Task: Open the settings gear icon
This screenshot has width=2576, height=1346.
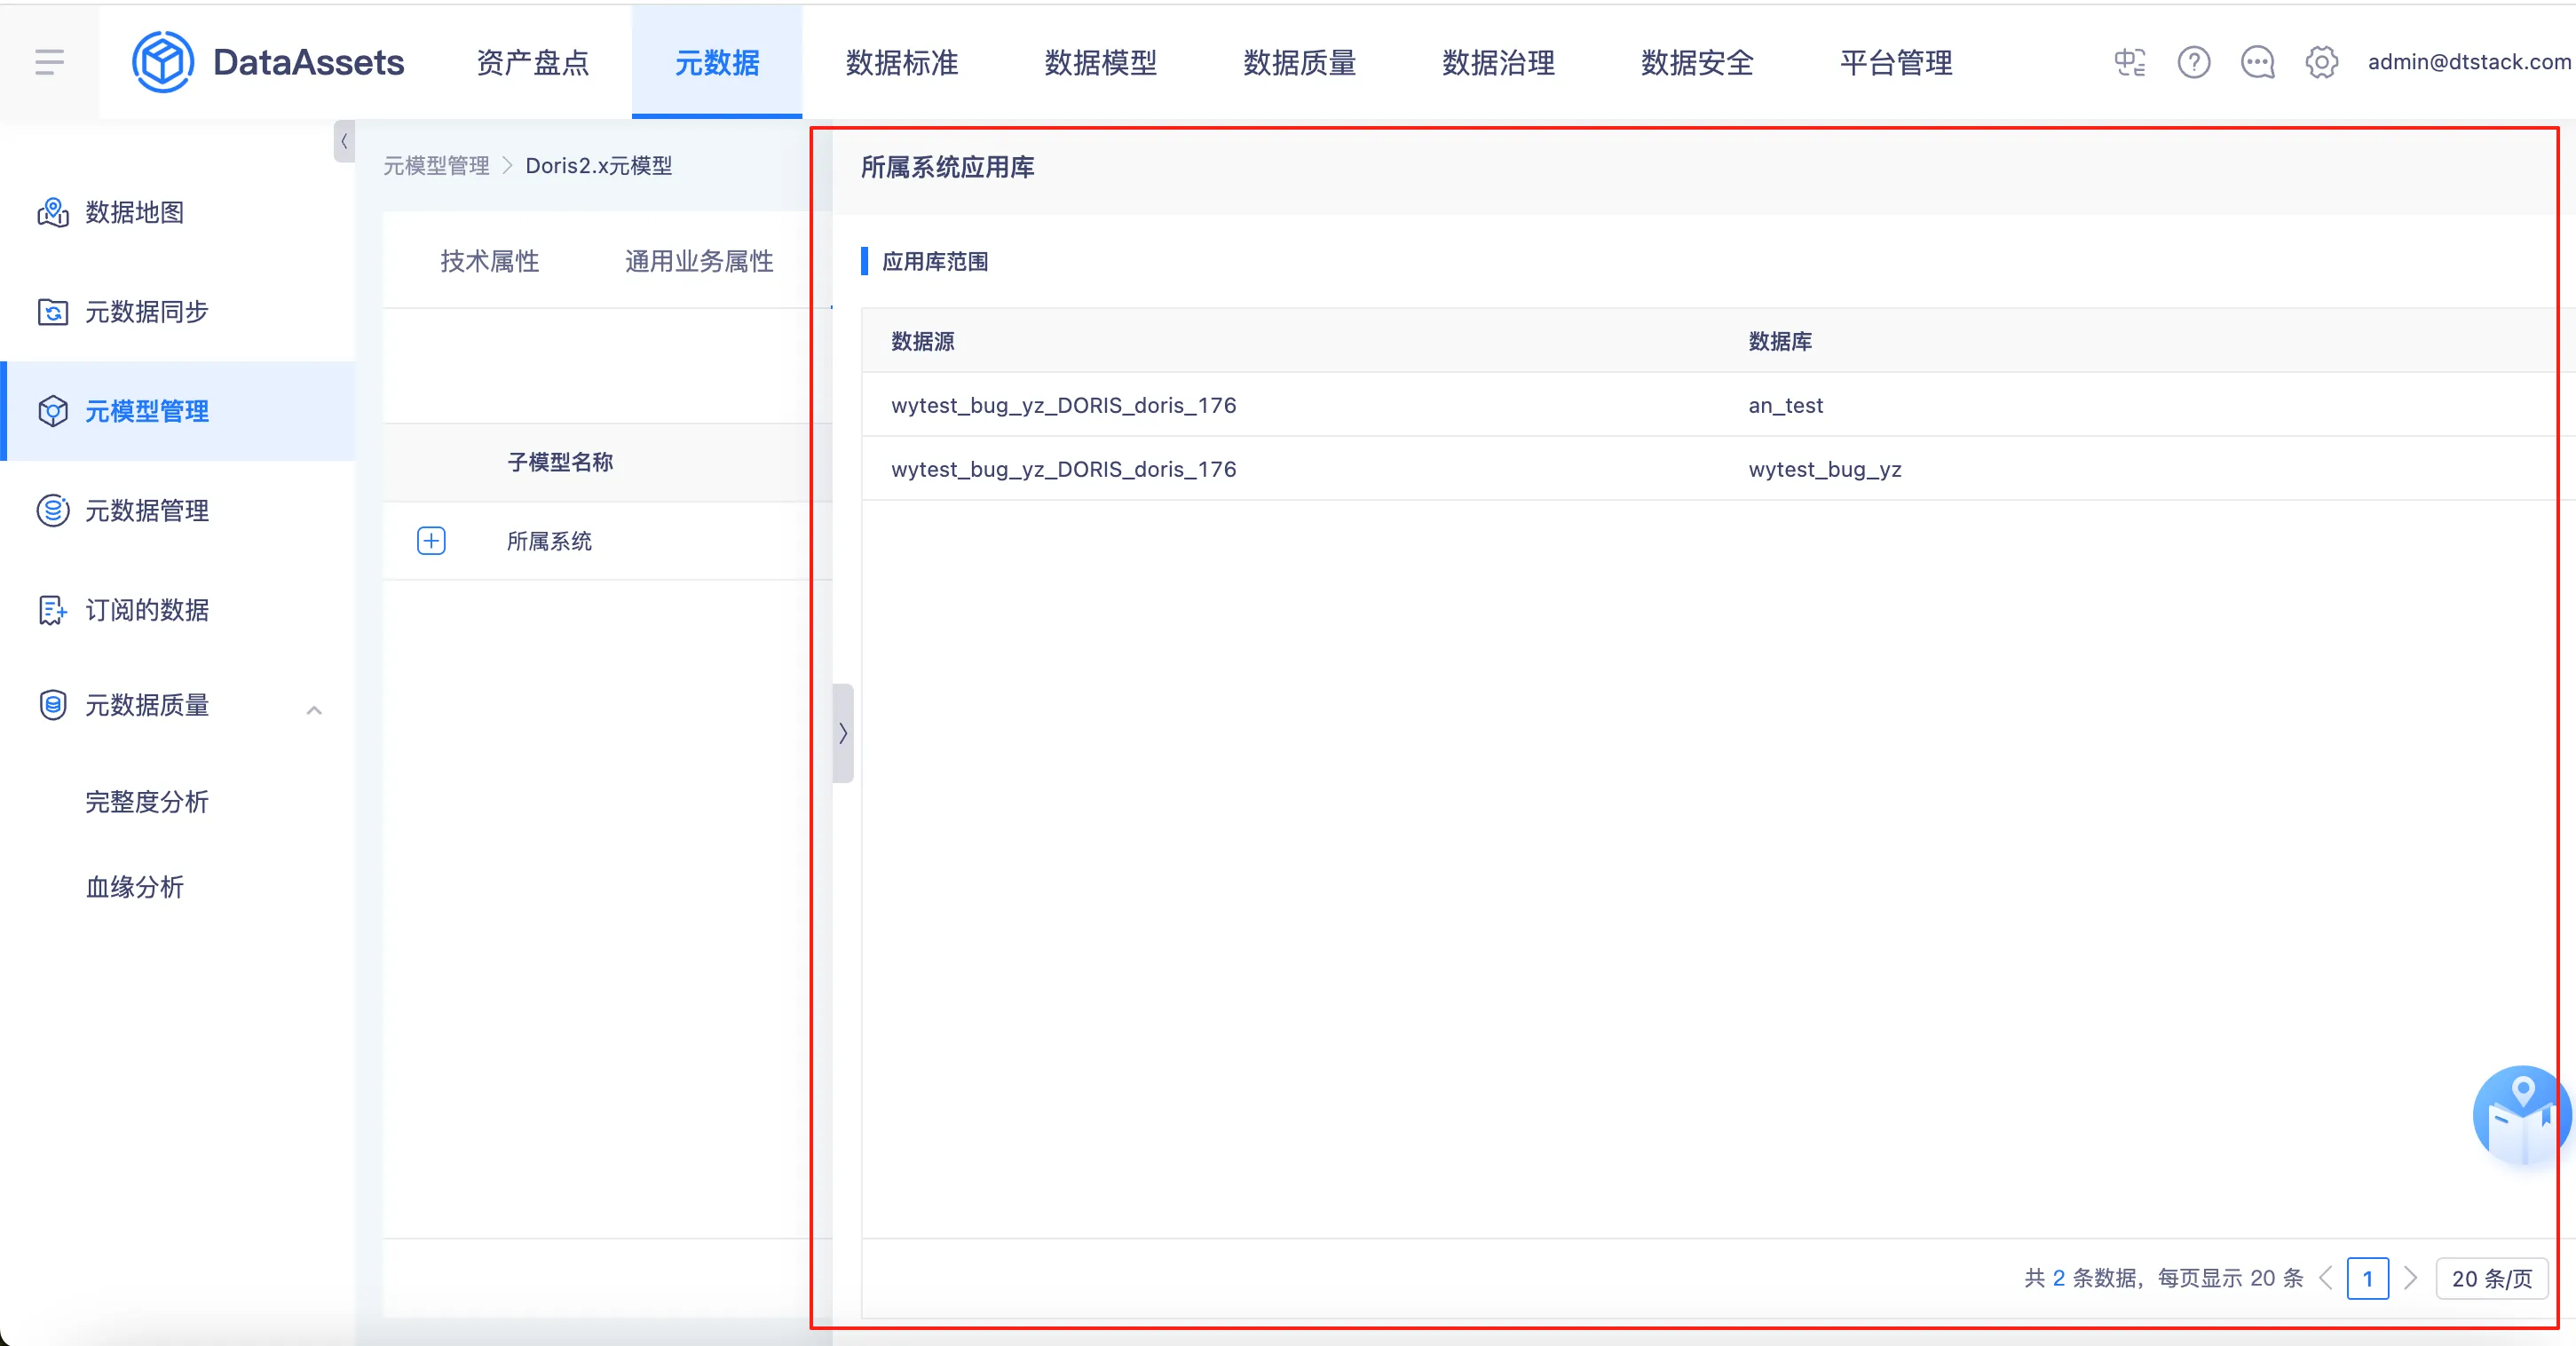Action: (x=2321, y=62)
